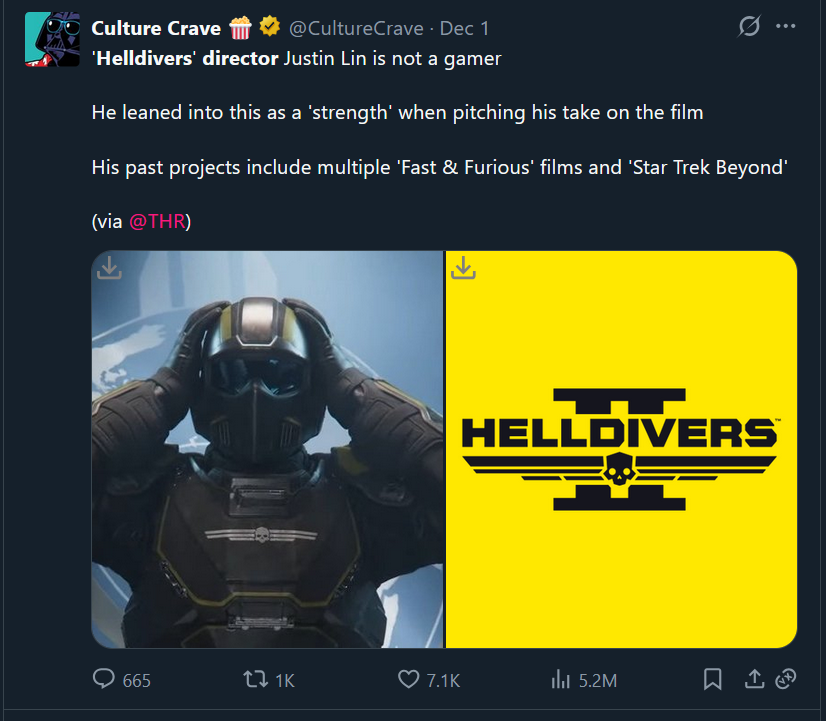Open the three-dot more options menu
This screenshot has height=721, width=826.
(786, 27)
